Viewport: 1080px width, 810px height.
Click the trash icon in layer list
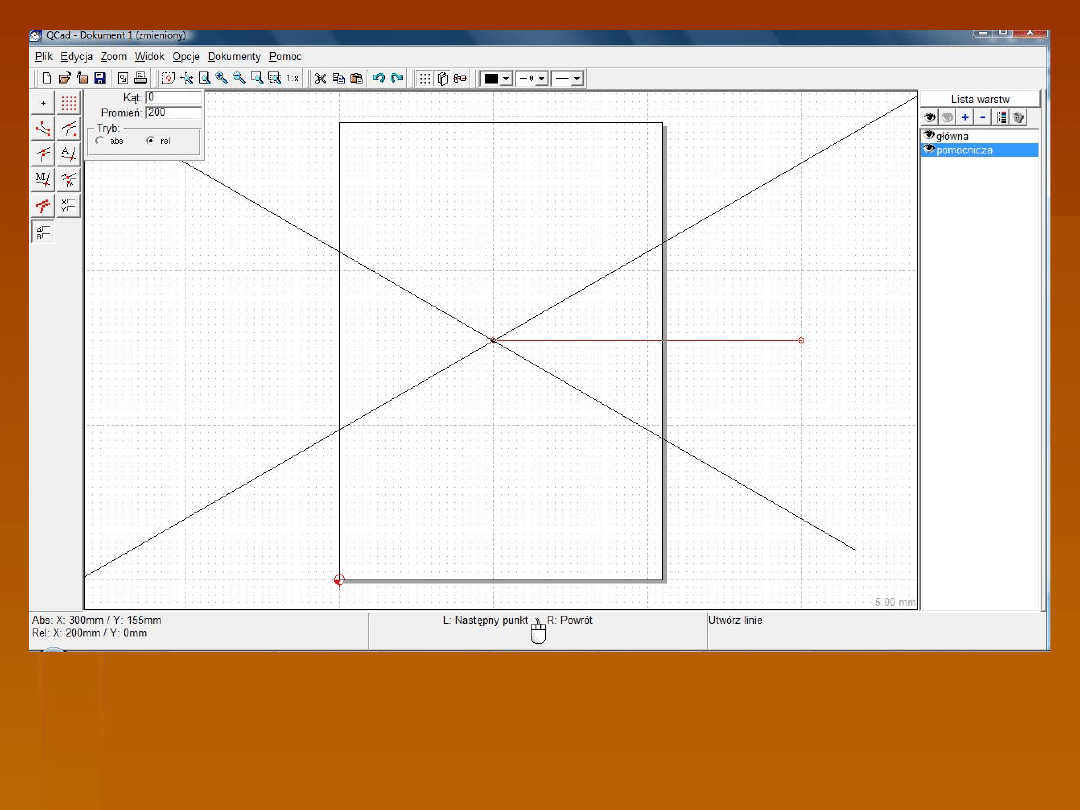pos(1018,117)
